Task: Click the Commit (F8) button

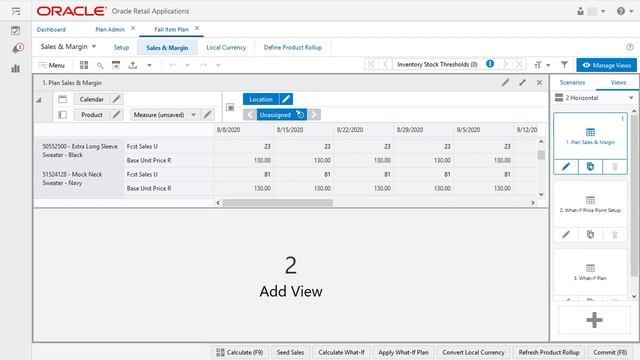Action: (x=610, y=352)
